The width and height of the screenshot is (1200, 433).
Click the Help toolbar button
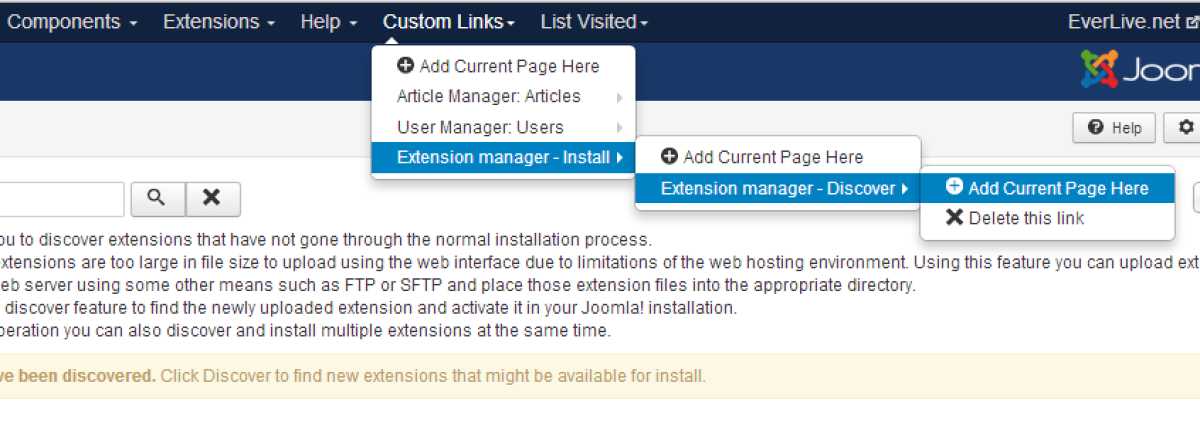(x=1114, y=128)
